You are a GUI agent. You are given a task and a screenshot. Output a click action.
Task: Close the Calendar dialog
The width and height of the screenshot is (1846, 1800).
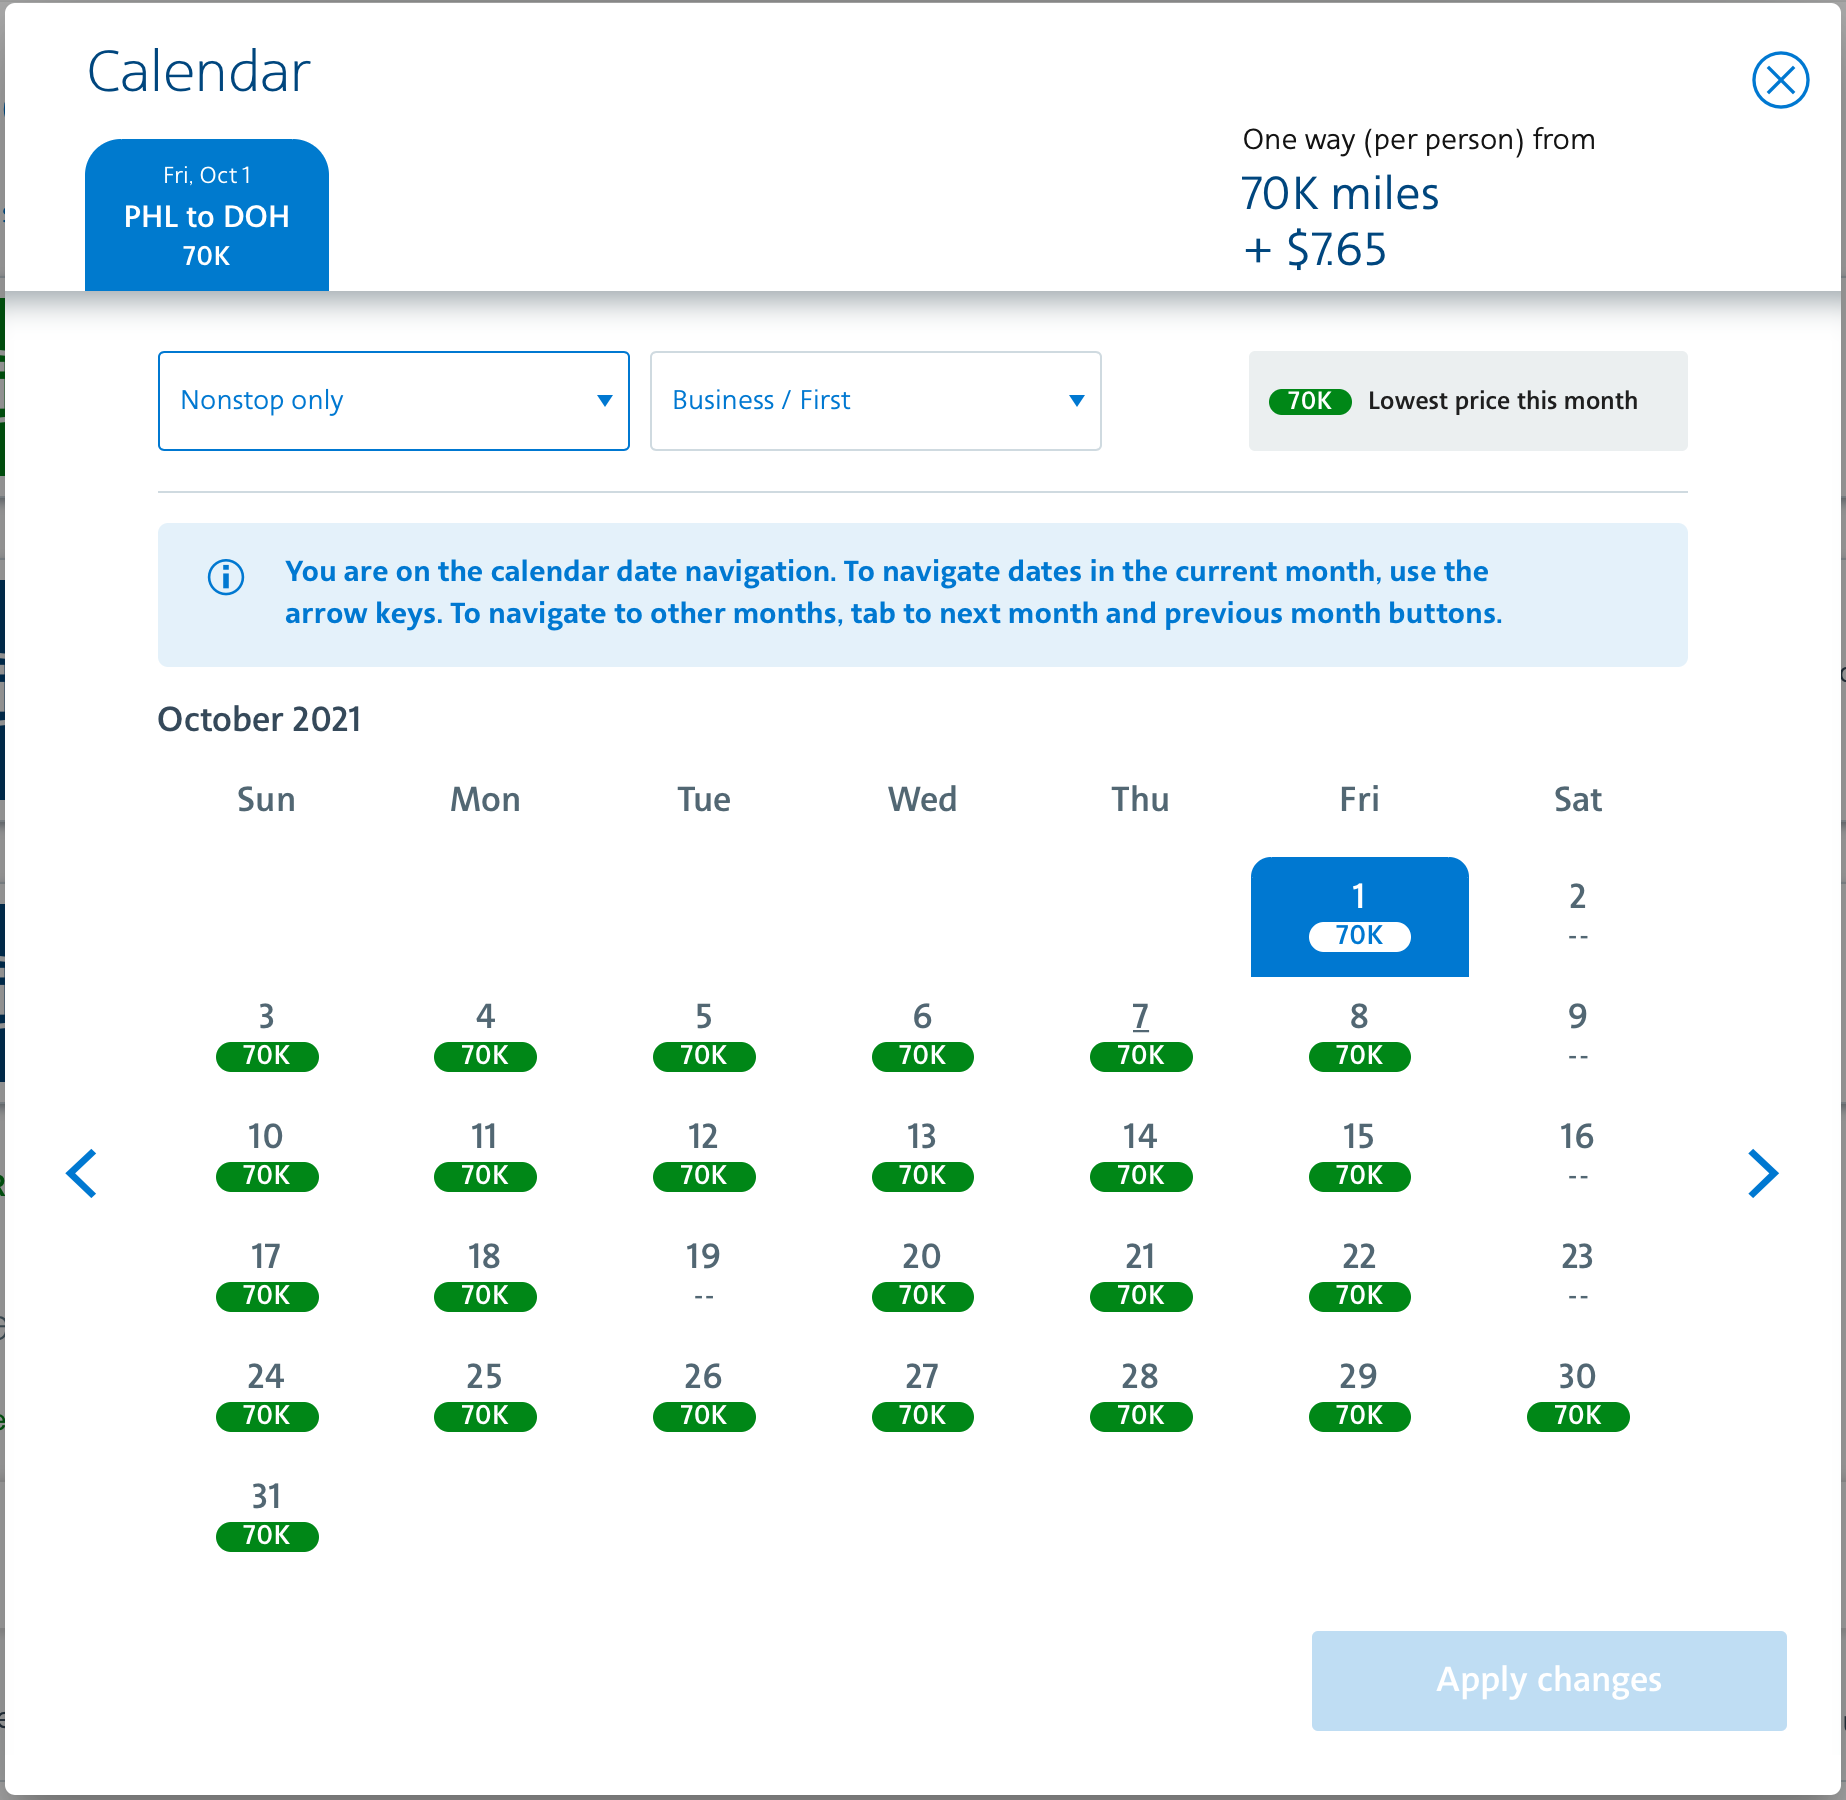pos(1780,80)
